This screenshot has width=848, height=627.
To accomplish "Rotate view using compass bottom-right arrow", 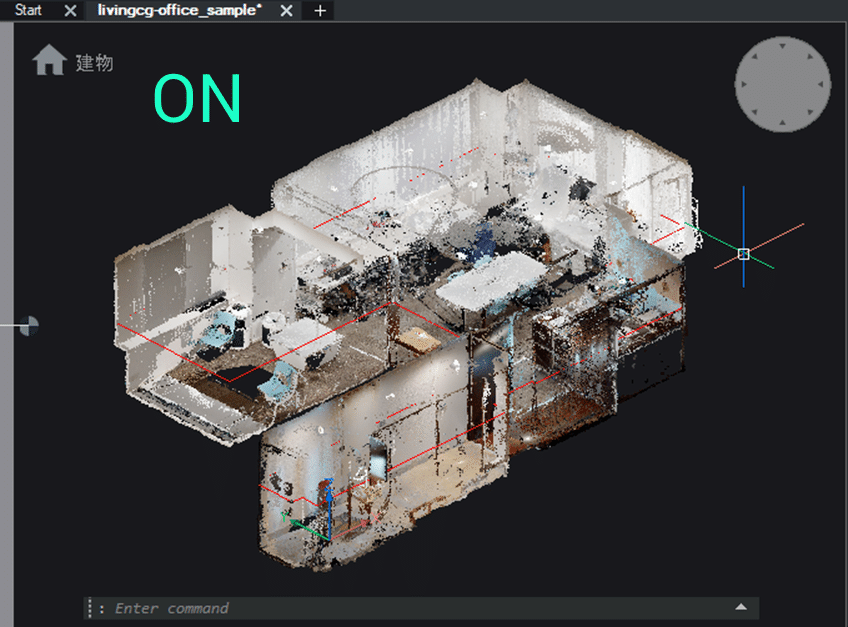I will point(810,112).
